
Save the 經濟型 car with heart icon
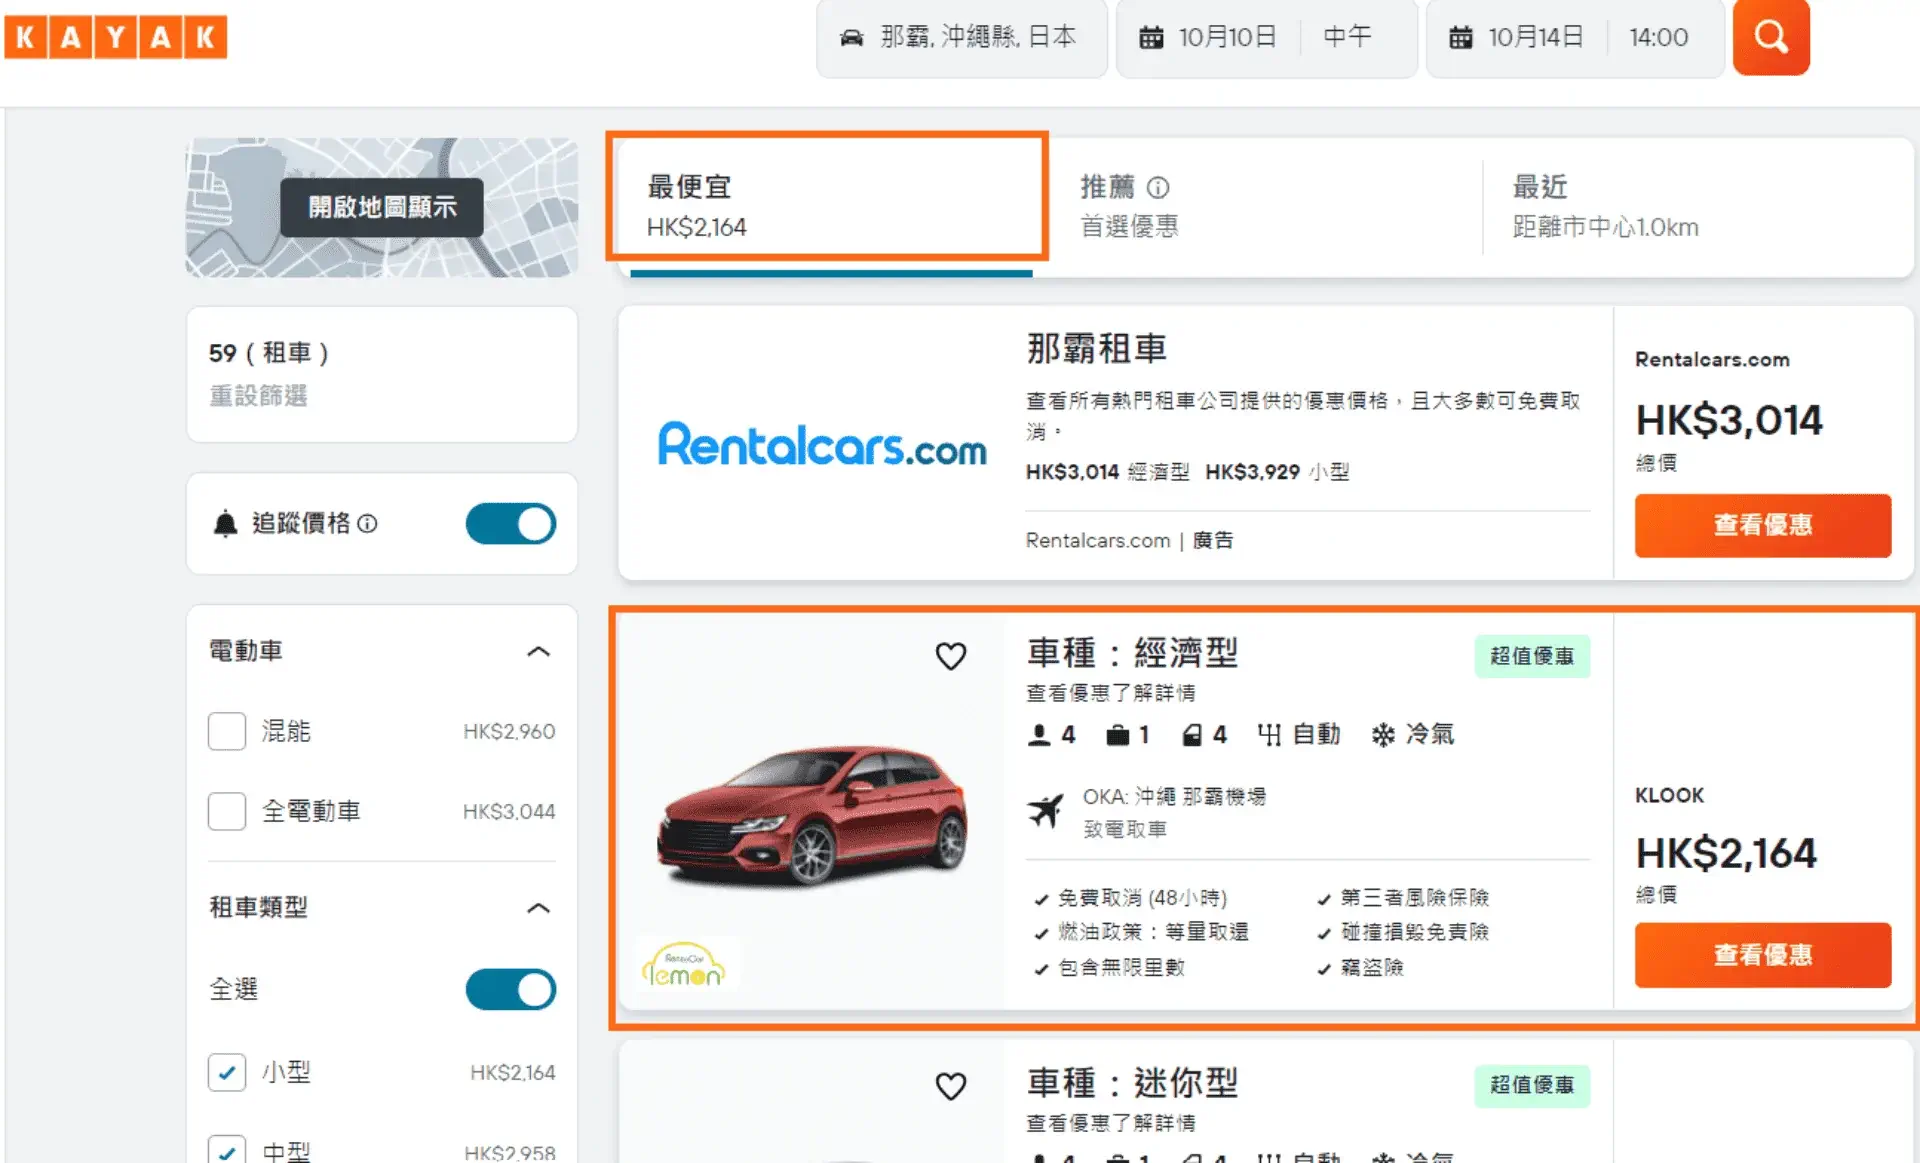(950, 656)
